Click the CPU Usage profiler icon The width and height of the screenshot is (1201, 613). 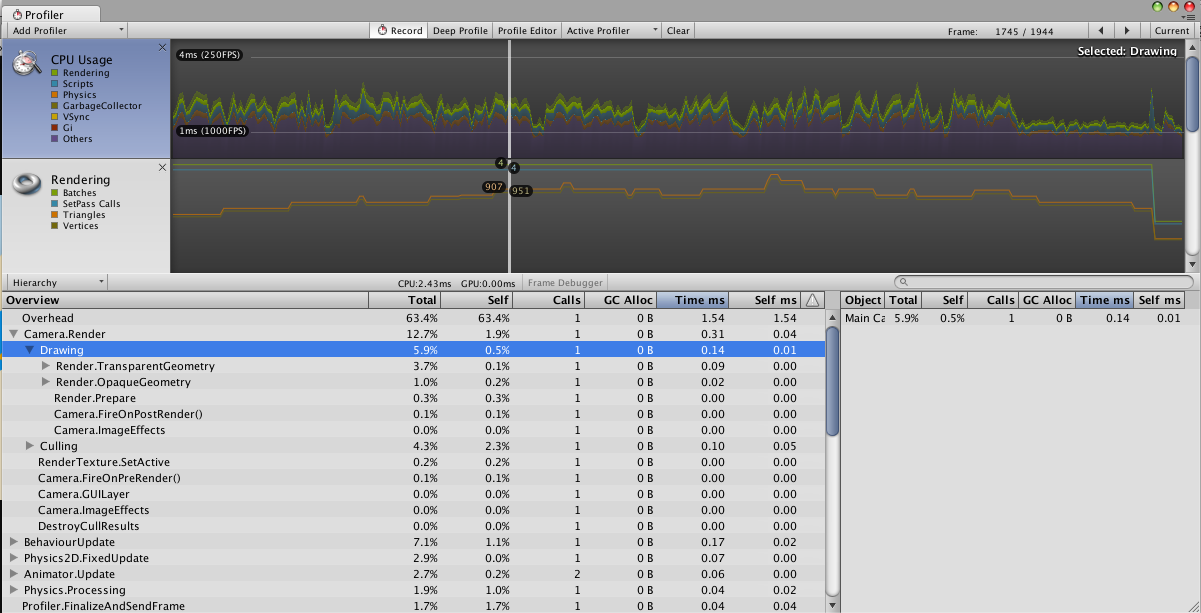point(25,64)
